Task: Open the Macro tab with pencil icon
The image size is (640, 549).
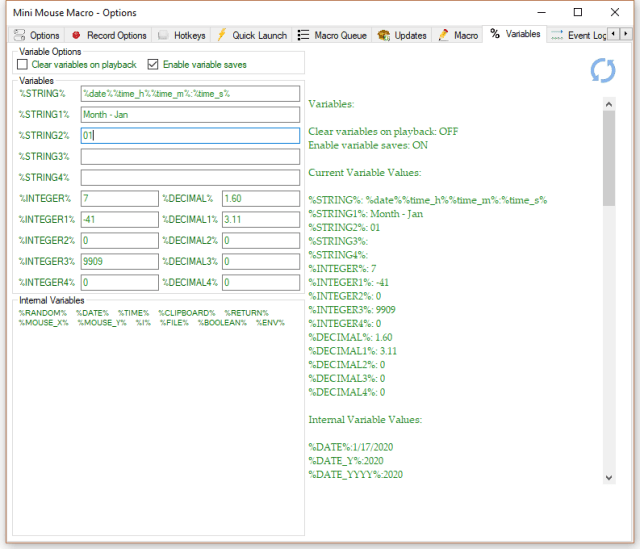Action: [458, 35]
